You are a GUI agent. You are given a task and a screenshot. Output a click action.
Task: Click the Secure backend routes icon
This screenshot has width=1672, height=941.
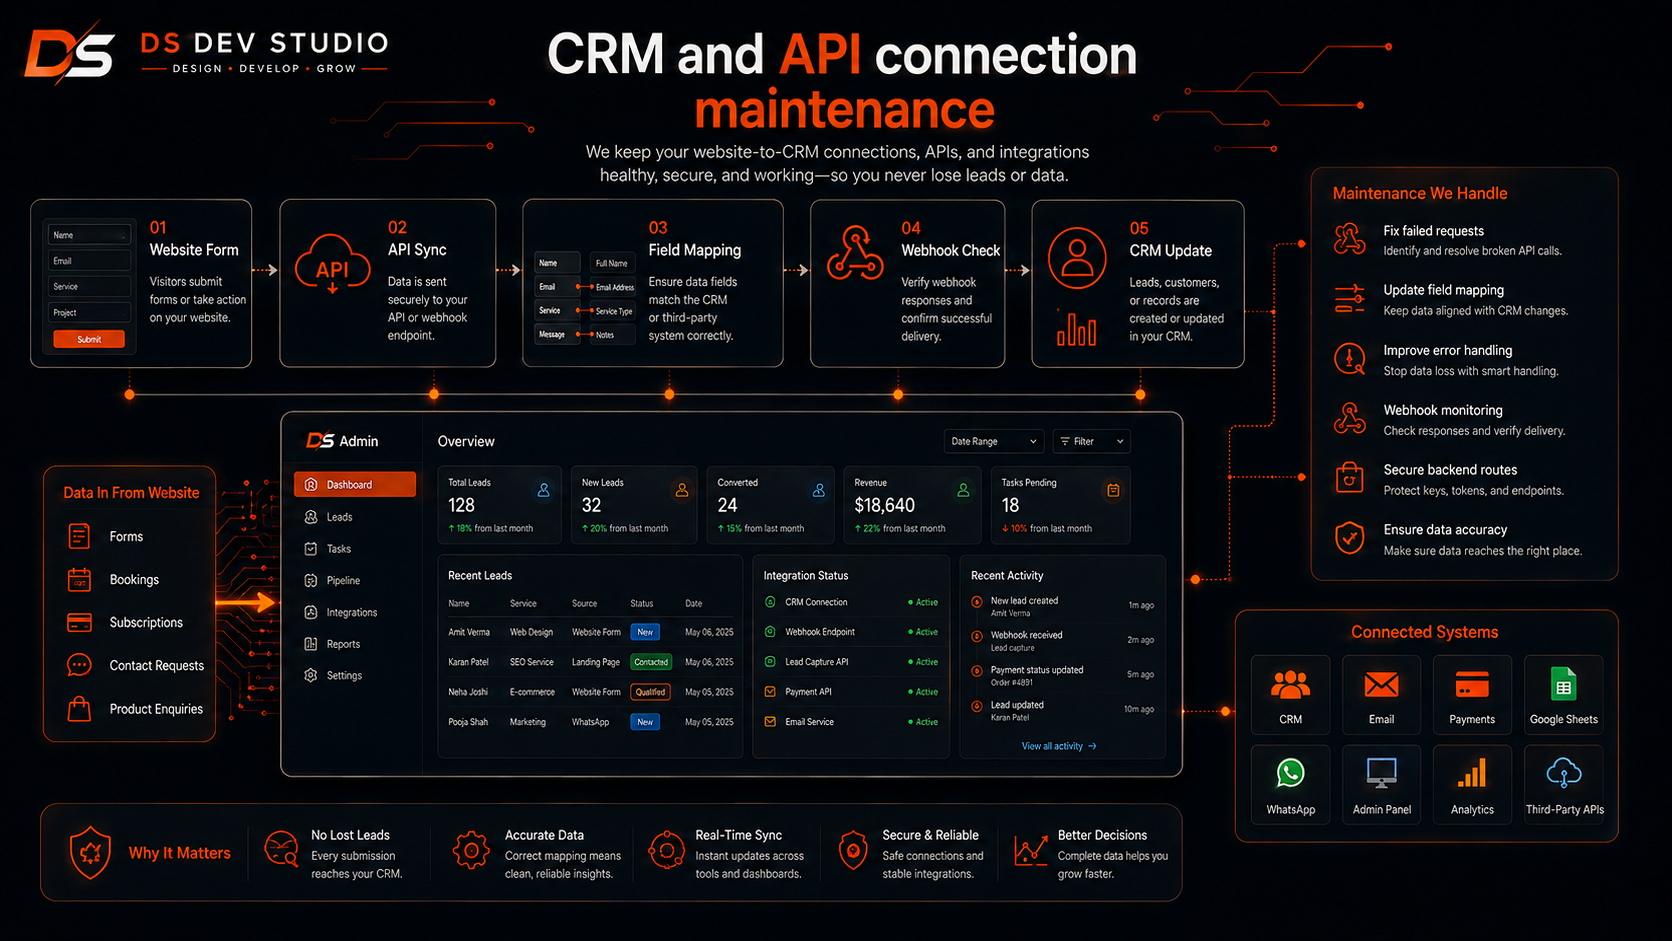(1349, 478)
